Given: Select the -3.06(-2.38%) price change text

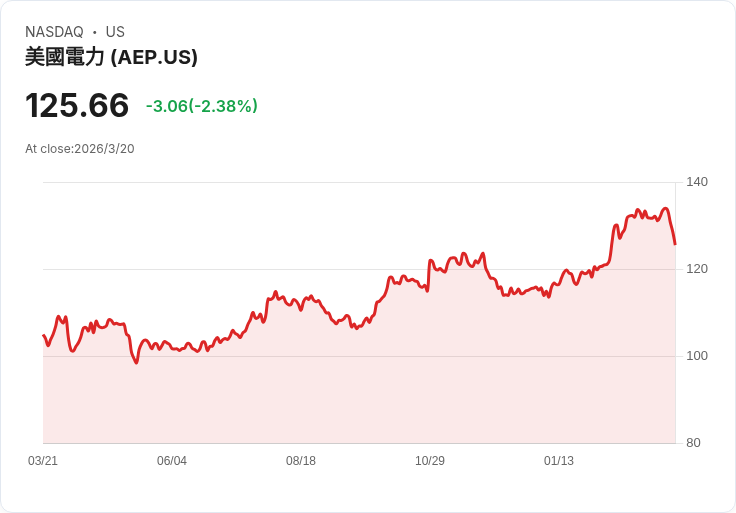Looking at the screenshot, I should click(x=202, y=106).
